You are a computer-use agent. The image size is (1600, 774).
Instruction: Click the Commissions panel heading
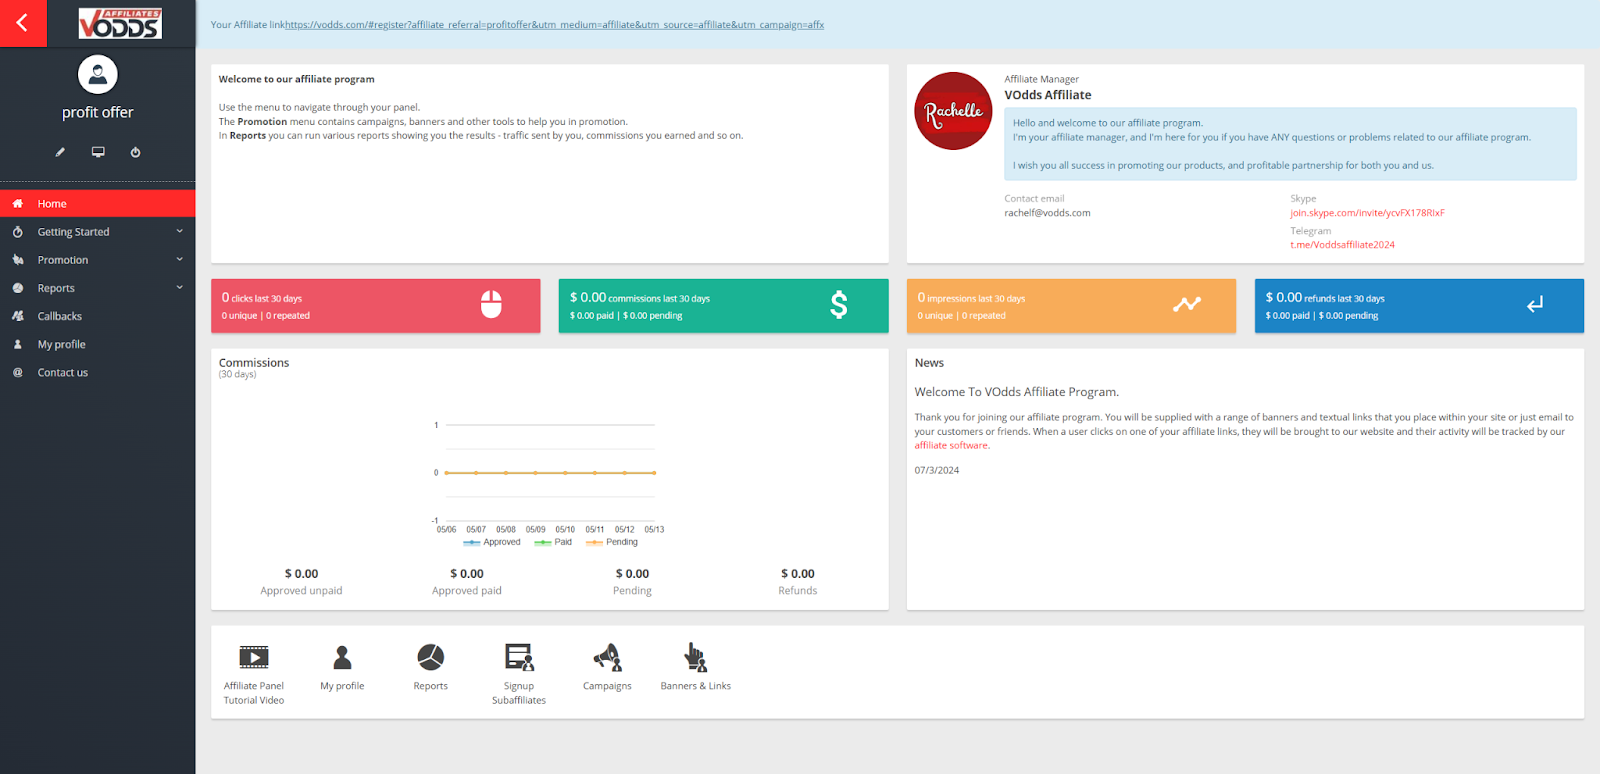point(254,363)
